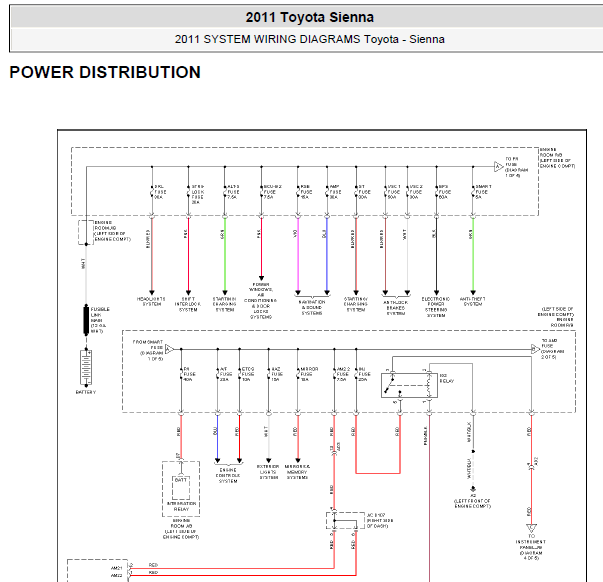The width and height of the screenshot is (603, 582).
Task: Click the '2011 Toyota Sienna' title heading
Action: point(310,17)
